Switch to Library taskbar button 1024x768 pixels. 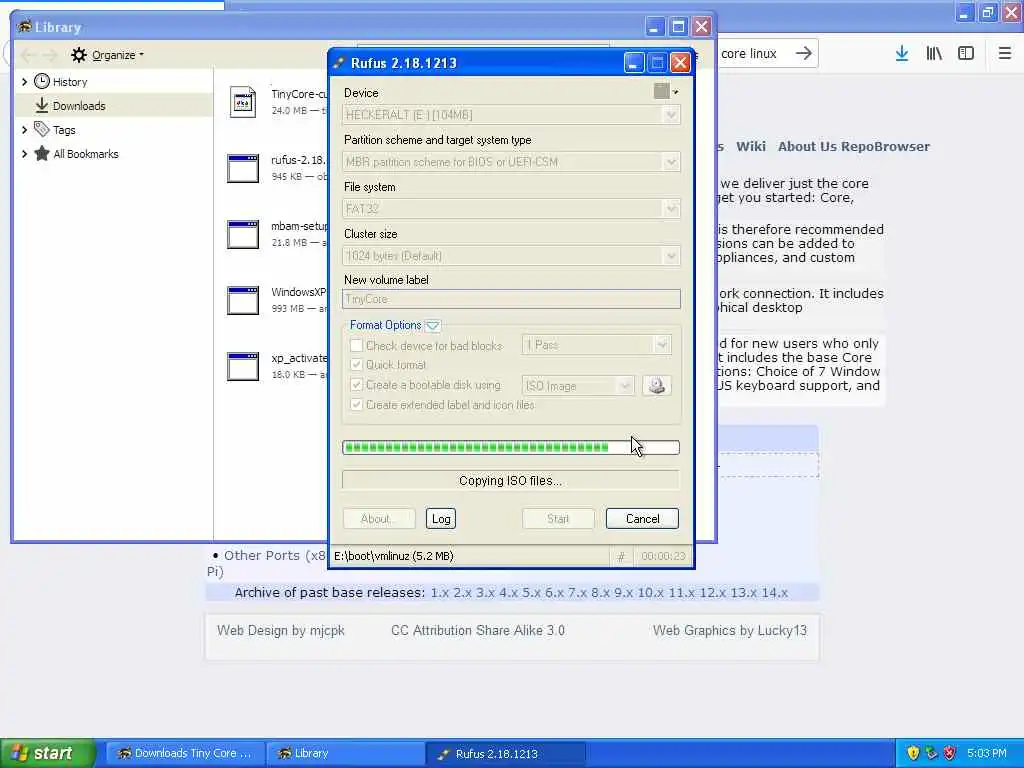(x=345, y=753)
